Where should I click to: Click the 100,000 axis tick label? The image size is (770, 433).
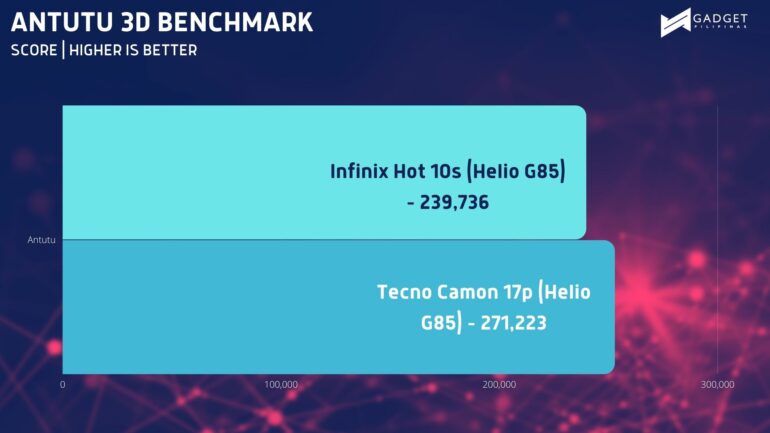pyautogui.click(x=281, y=384)
